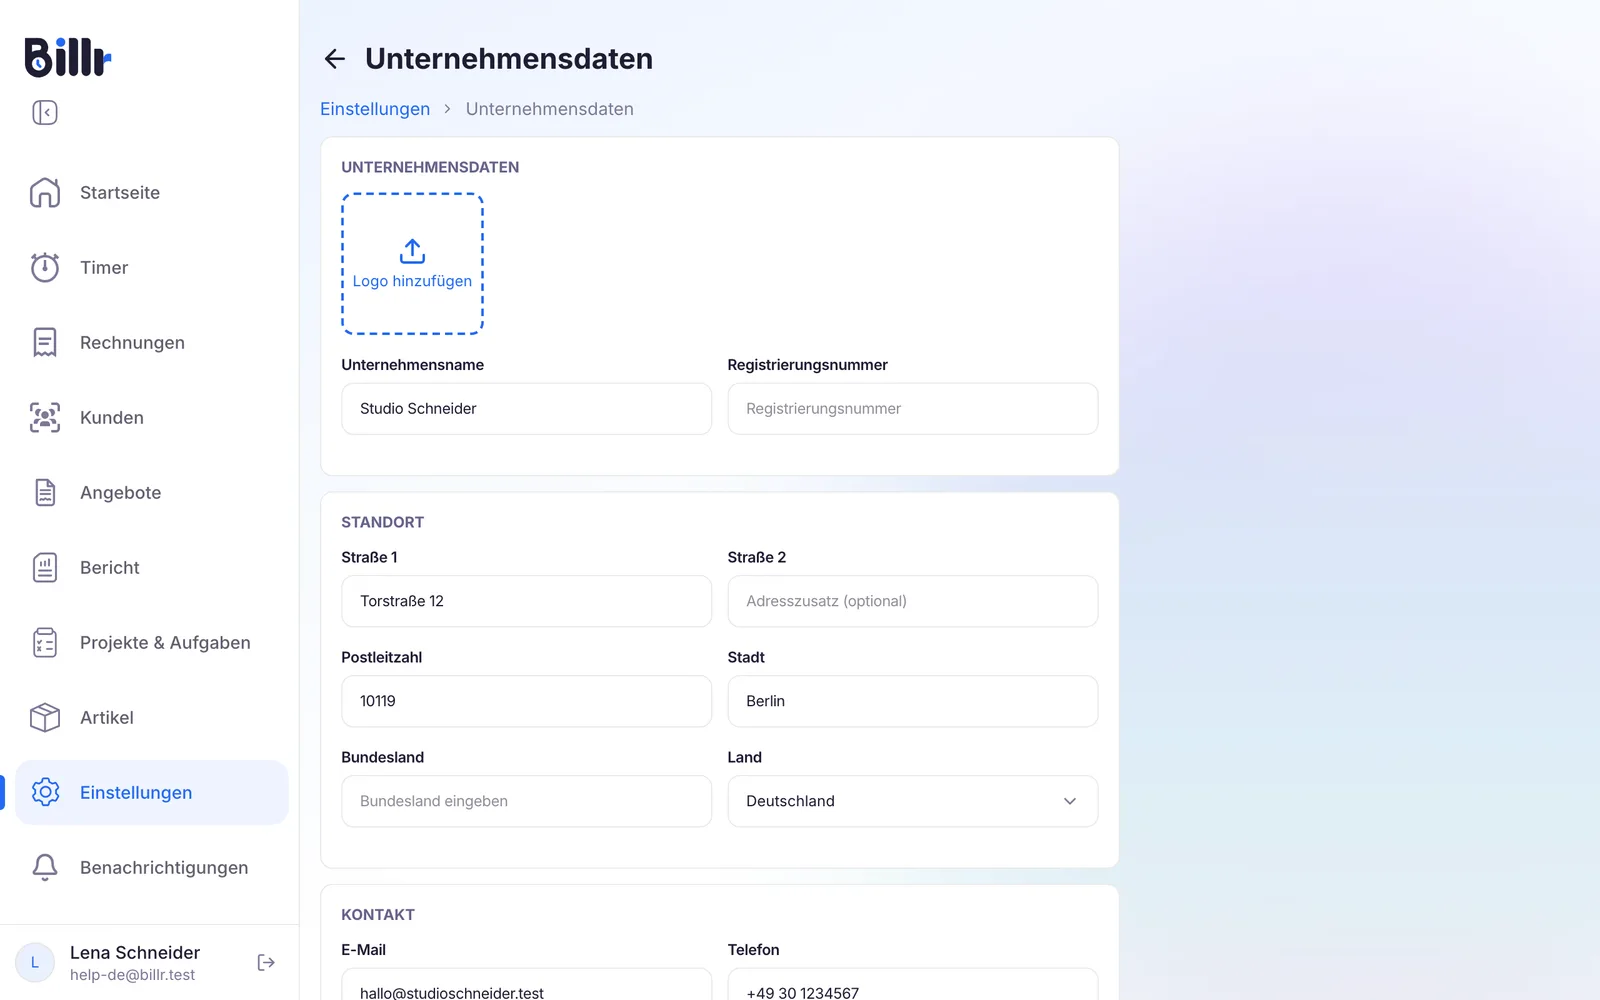
Task: Click the Unternehmensdaten page title
Action: point(509,59)
